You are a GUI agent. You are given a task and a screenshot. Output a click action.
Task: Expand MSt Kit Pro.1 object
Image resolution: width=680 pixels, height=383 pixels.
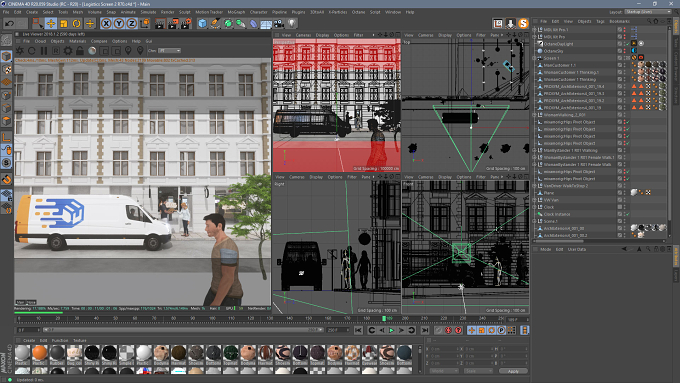click(535, 30)
